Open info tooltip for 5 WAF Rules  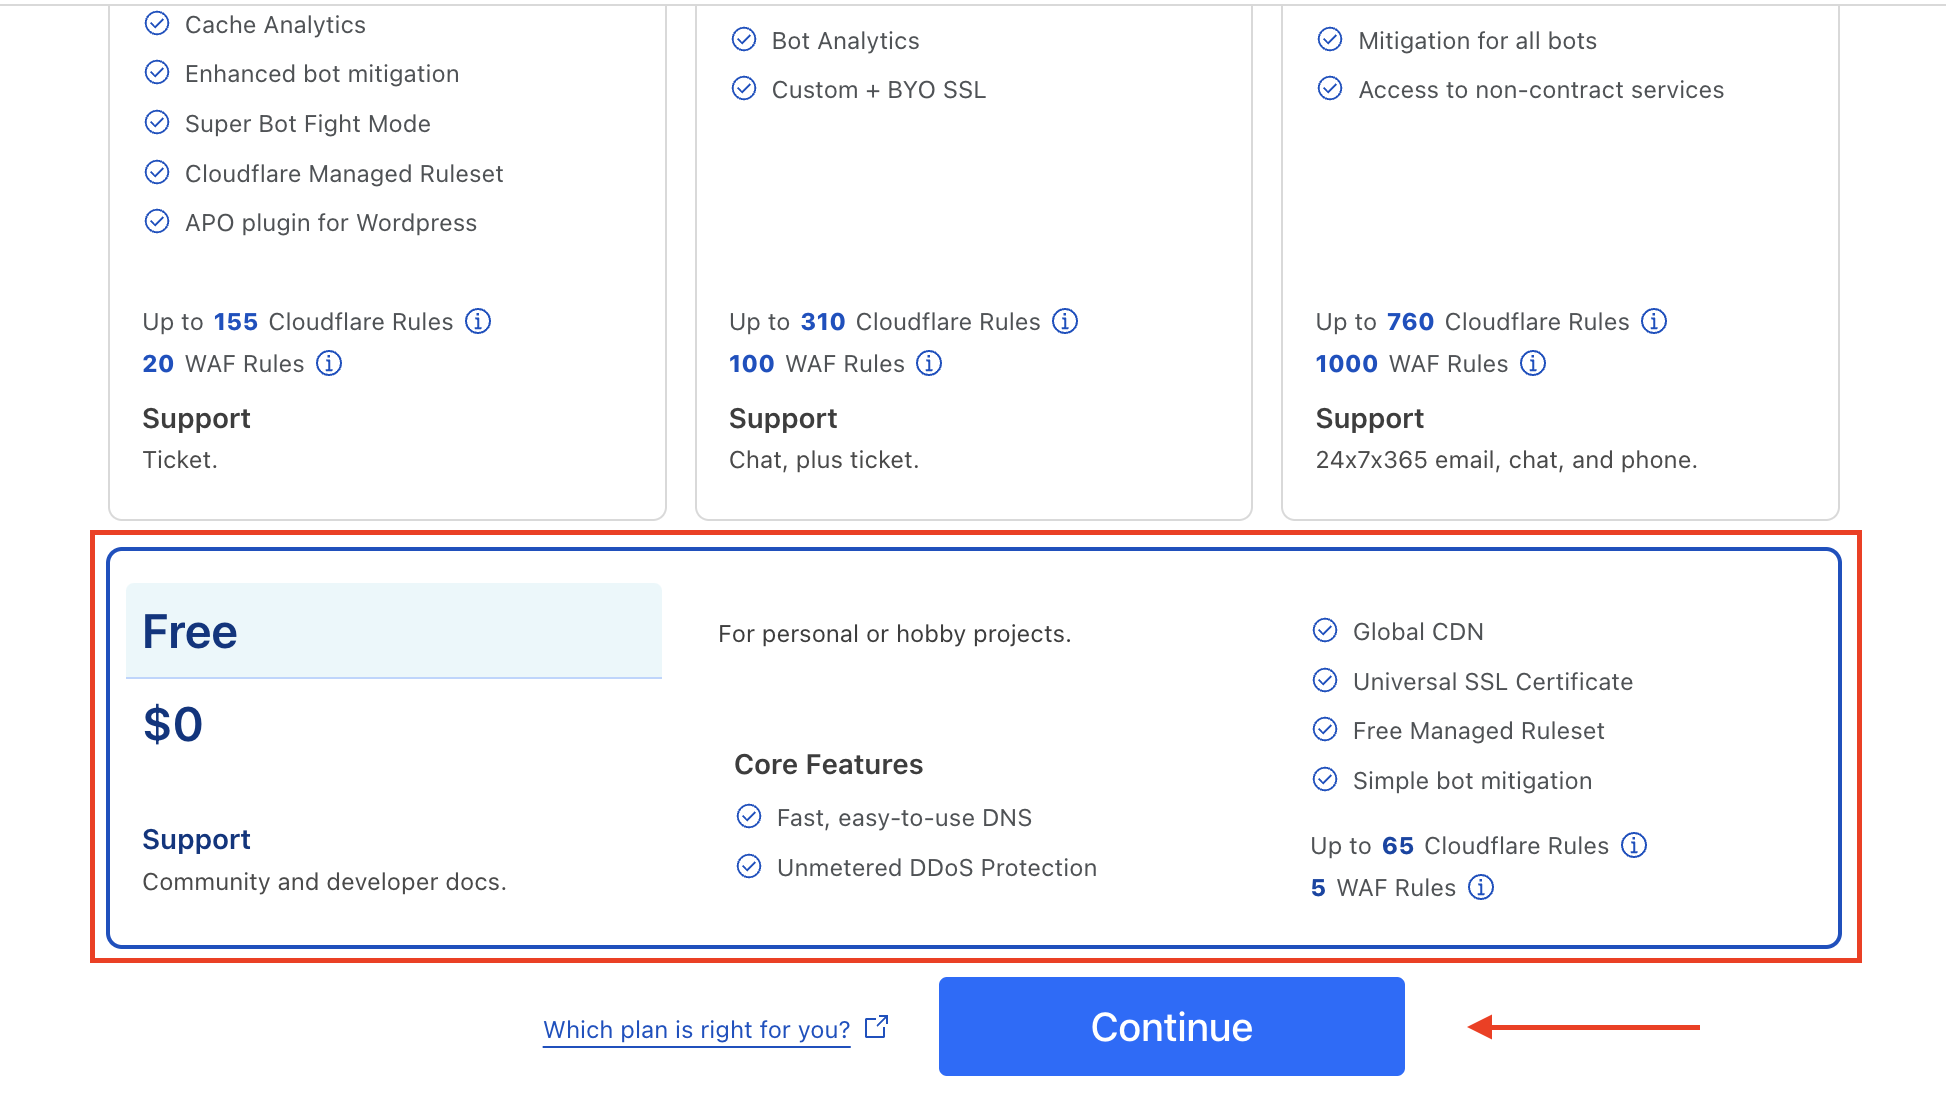point(1480,887)
